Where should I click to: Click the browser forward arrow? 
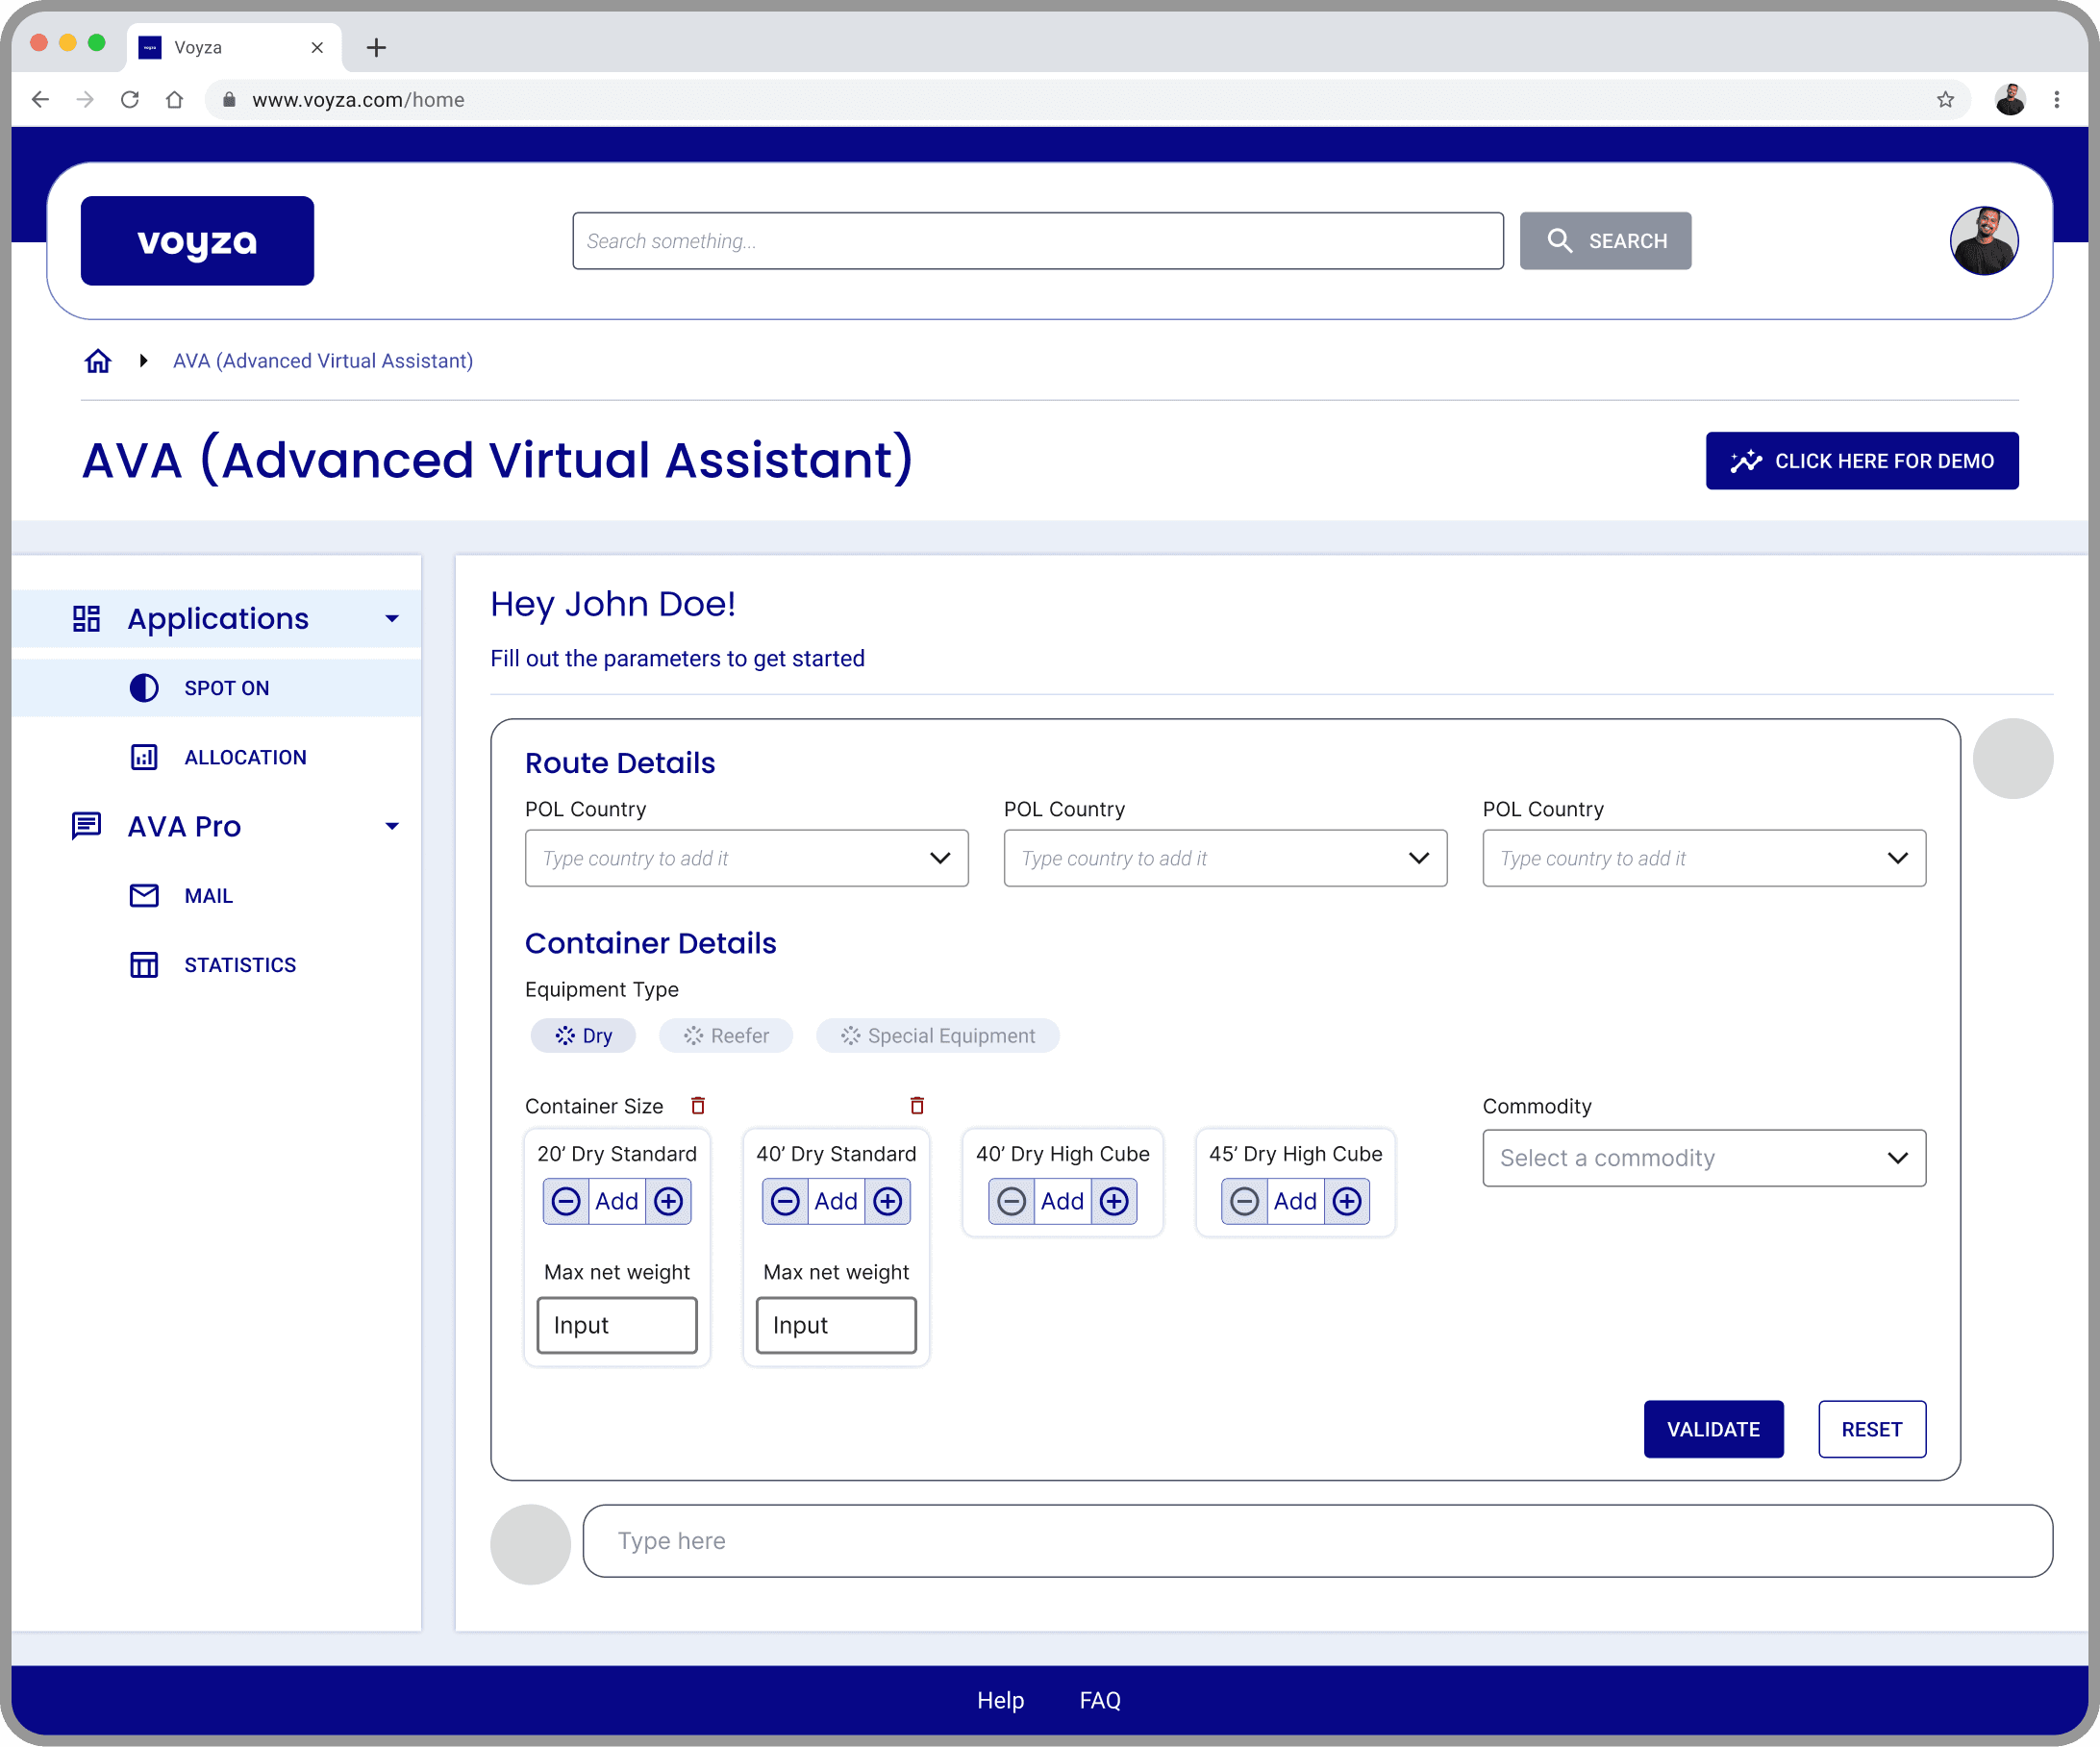[85, 100]
